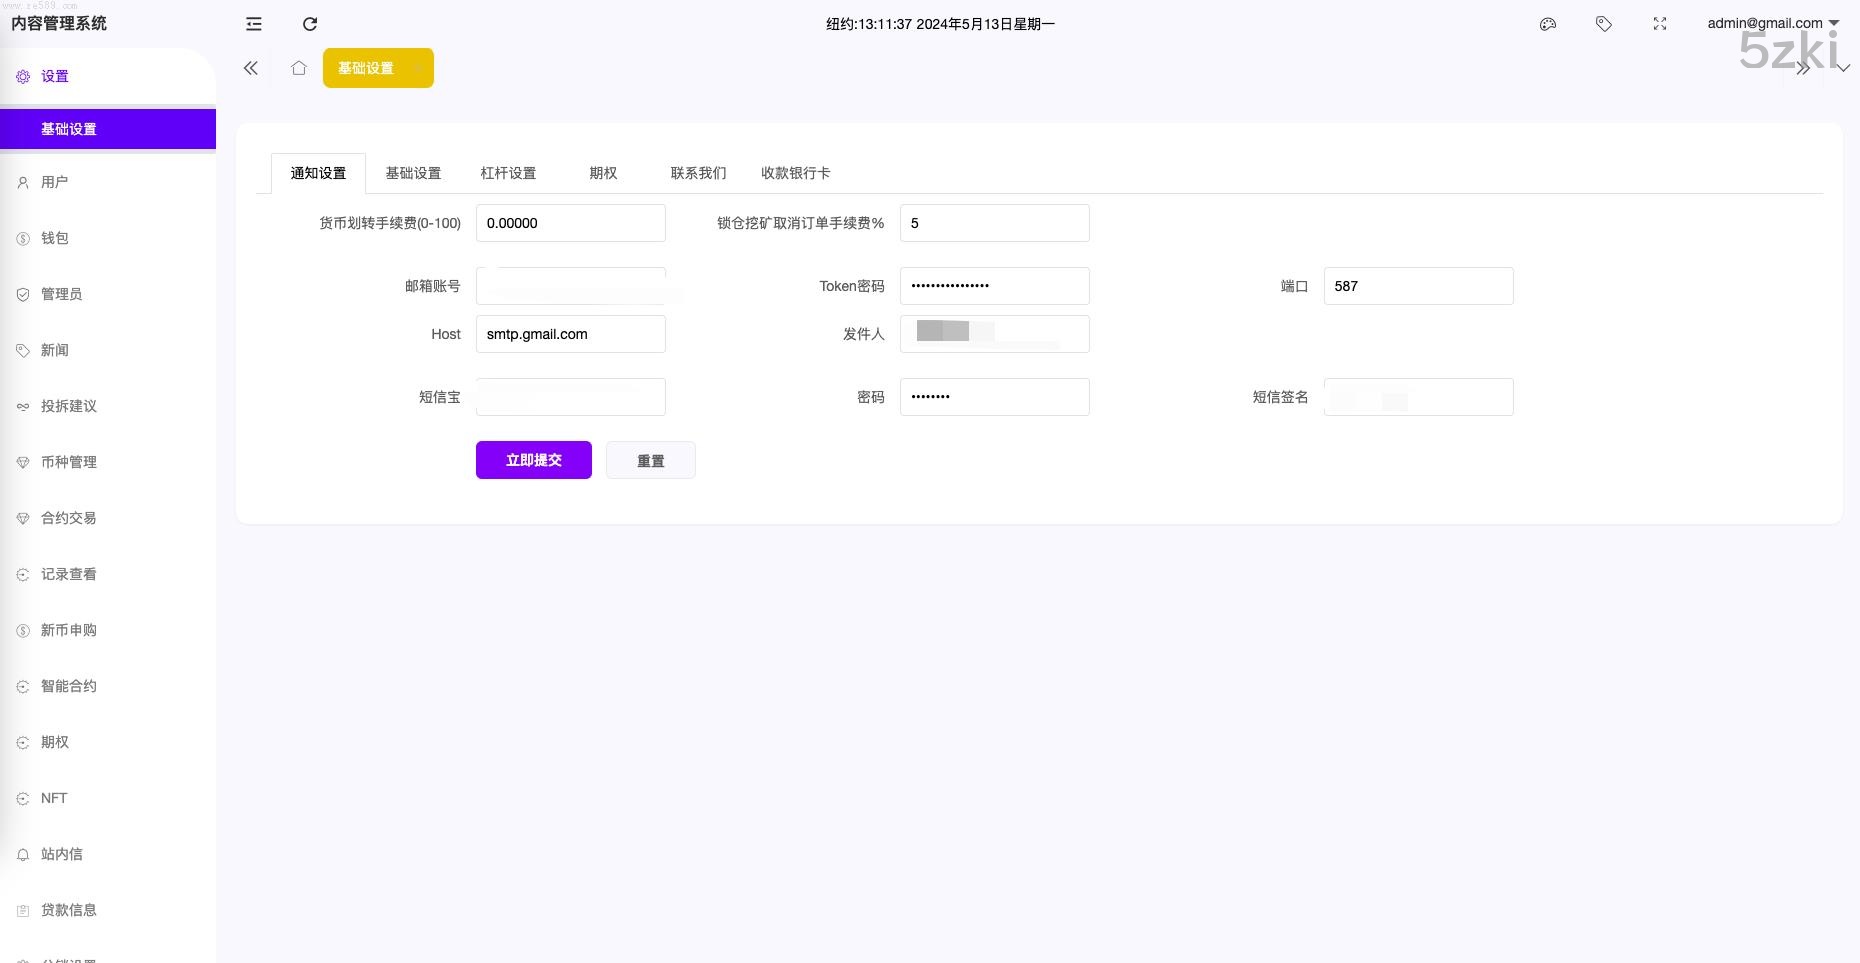
Task: Expand the 合约交易 sidebar menu
Action: coord(68,518)
